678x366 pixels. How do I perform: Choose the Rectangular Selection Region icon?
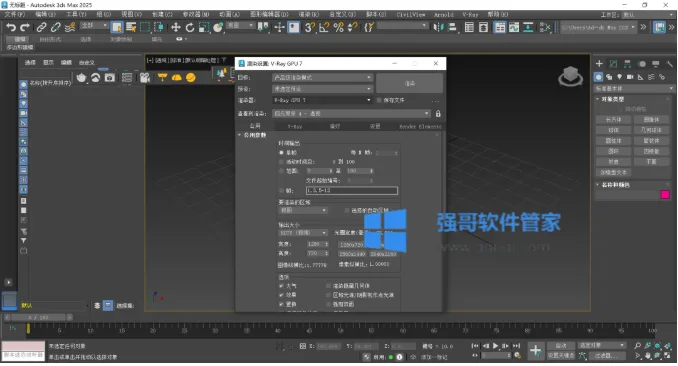click(145, 27)
